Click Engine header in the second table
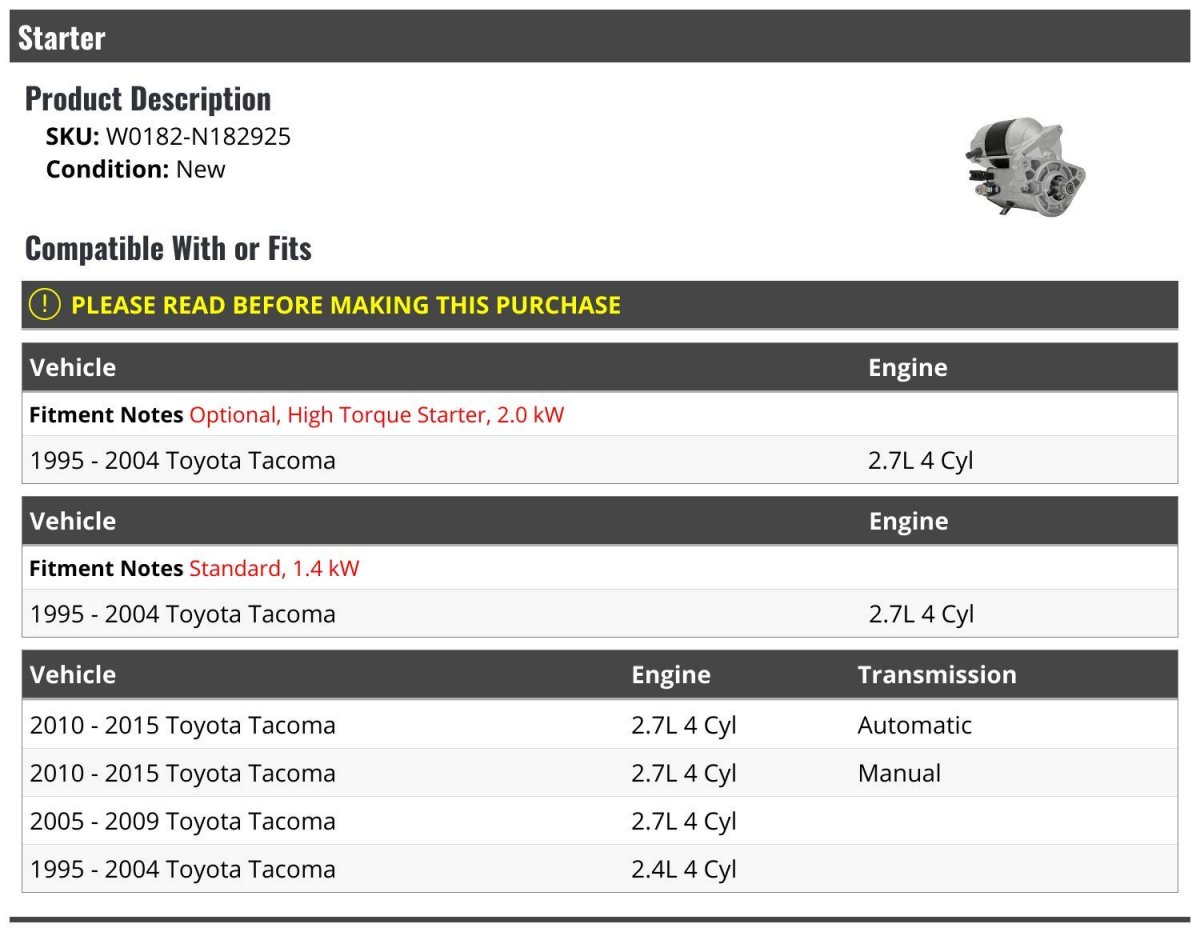 [908, 521]
